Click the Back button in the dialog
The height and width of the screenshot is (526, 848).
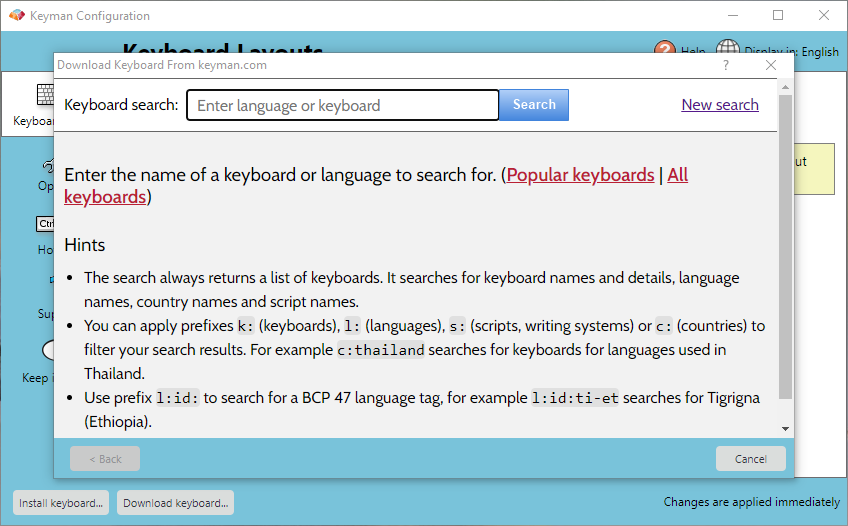tap(105, 458)
